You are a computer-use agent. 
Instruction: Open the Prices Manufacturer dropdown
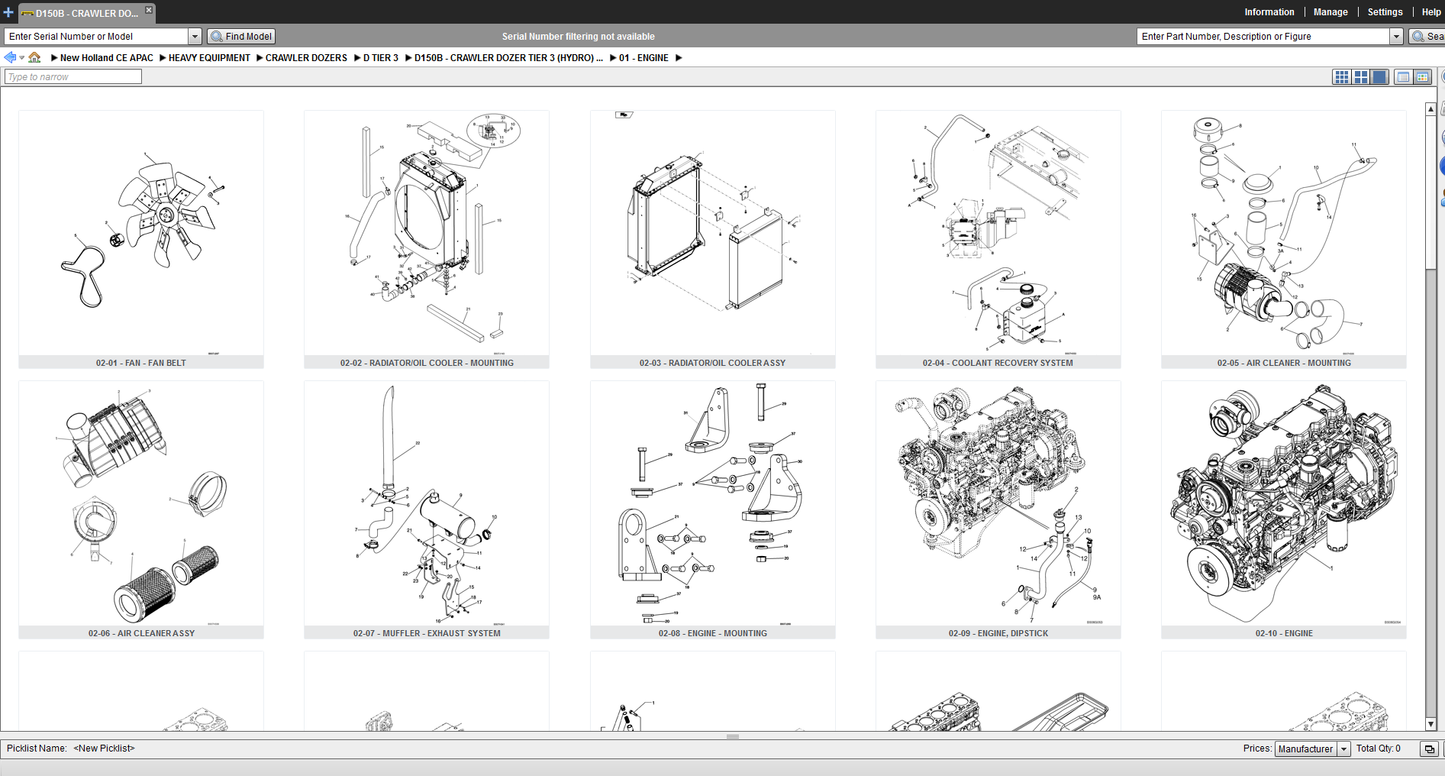pos(1343,749)
